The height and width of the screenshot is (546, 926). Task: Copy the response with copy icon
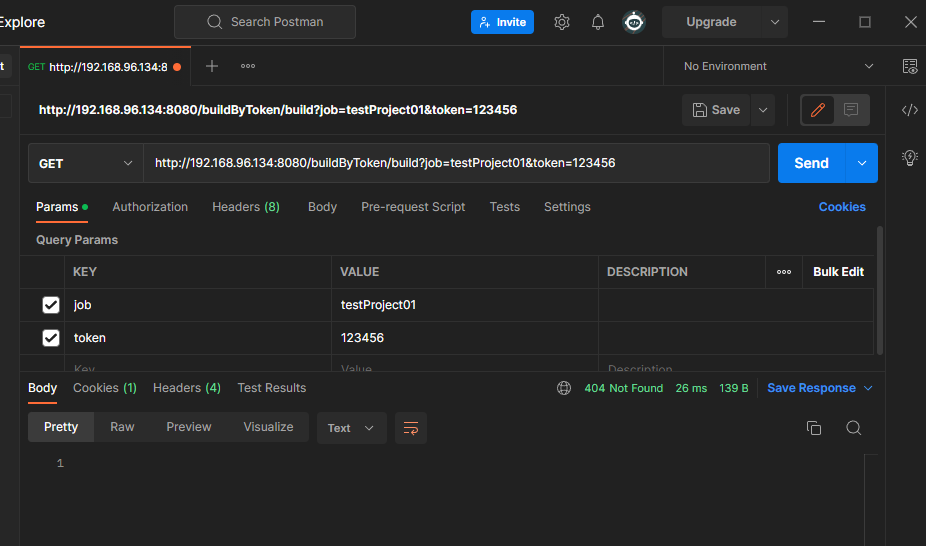point(814,428)
